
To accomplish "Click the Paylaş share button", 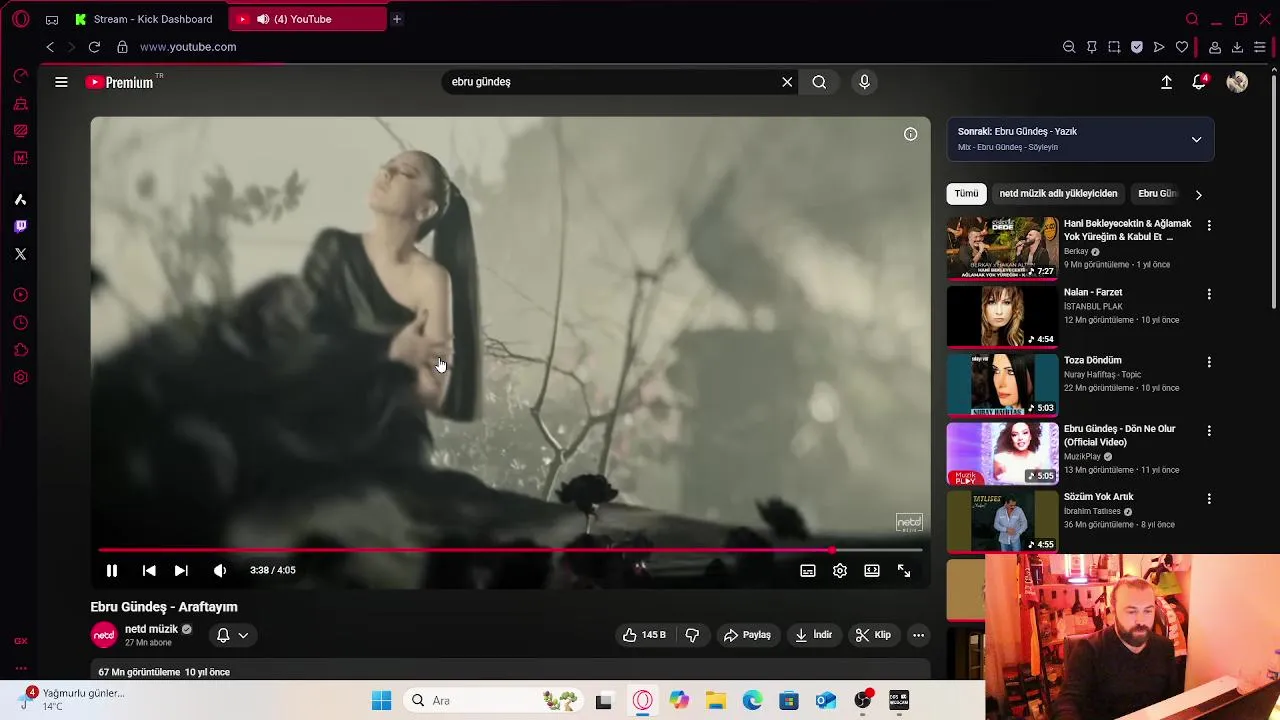I will coord(747,635).
